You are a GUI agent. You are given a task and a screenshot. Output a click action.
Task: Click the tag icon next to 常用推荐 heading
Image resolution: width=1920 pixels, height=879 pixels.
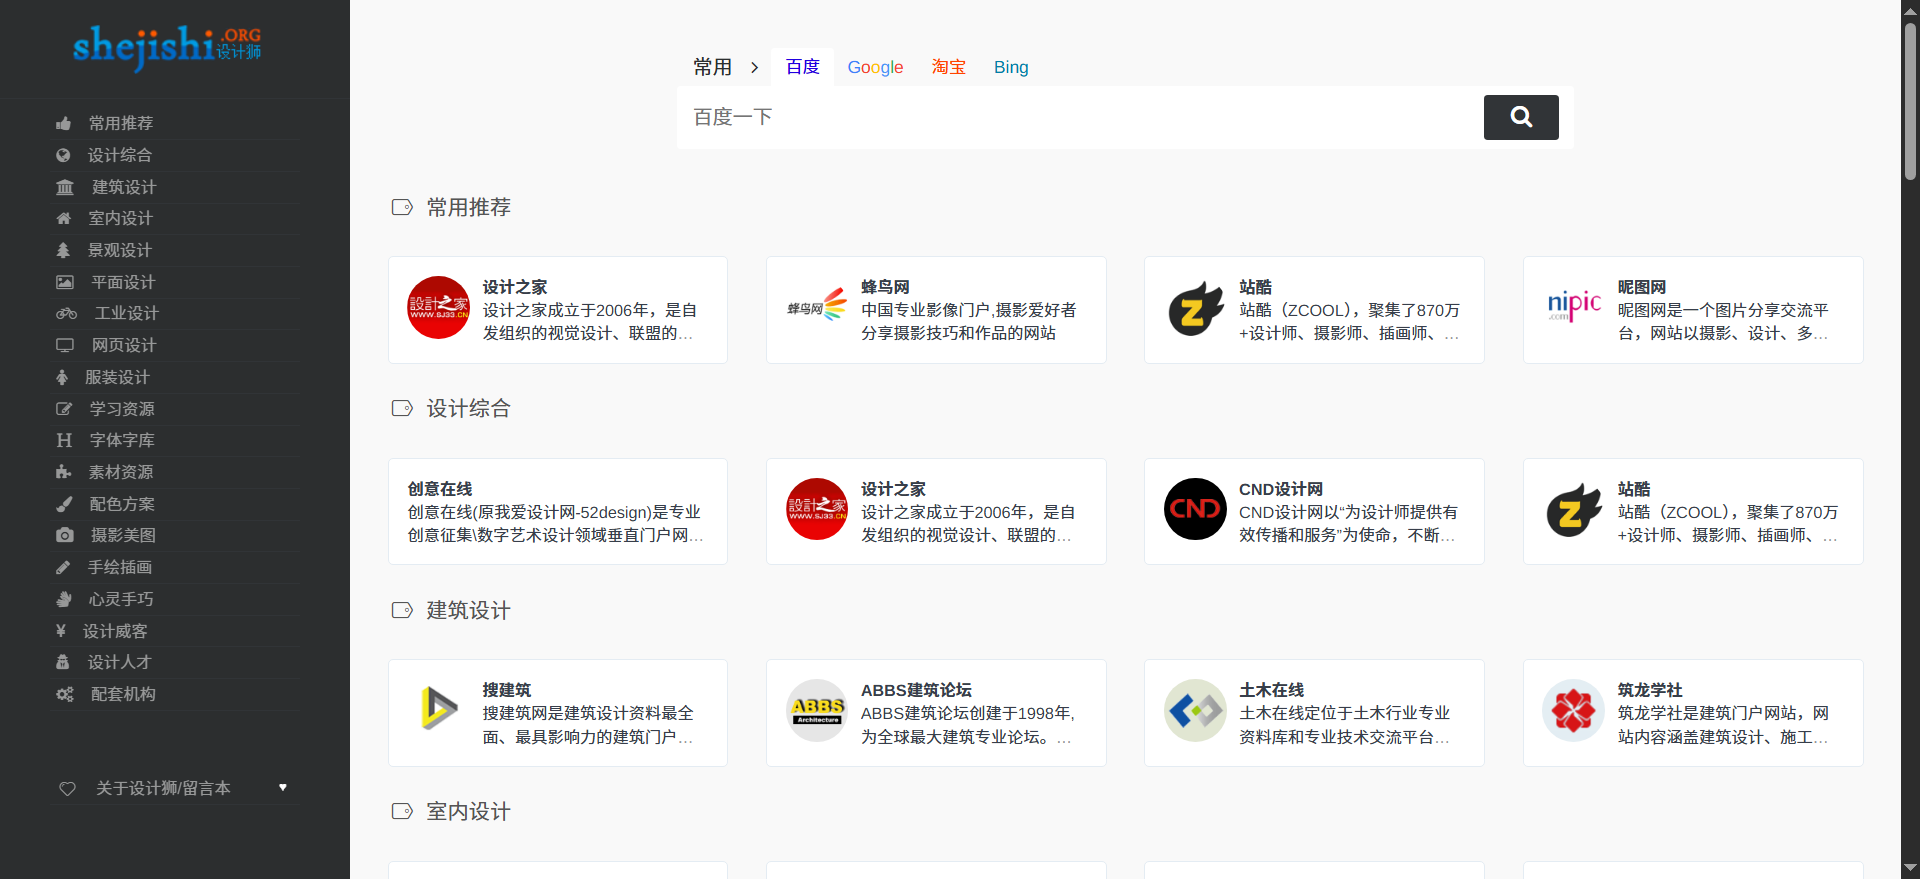(402, 207)
